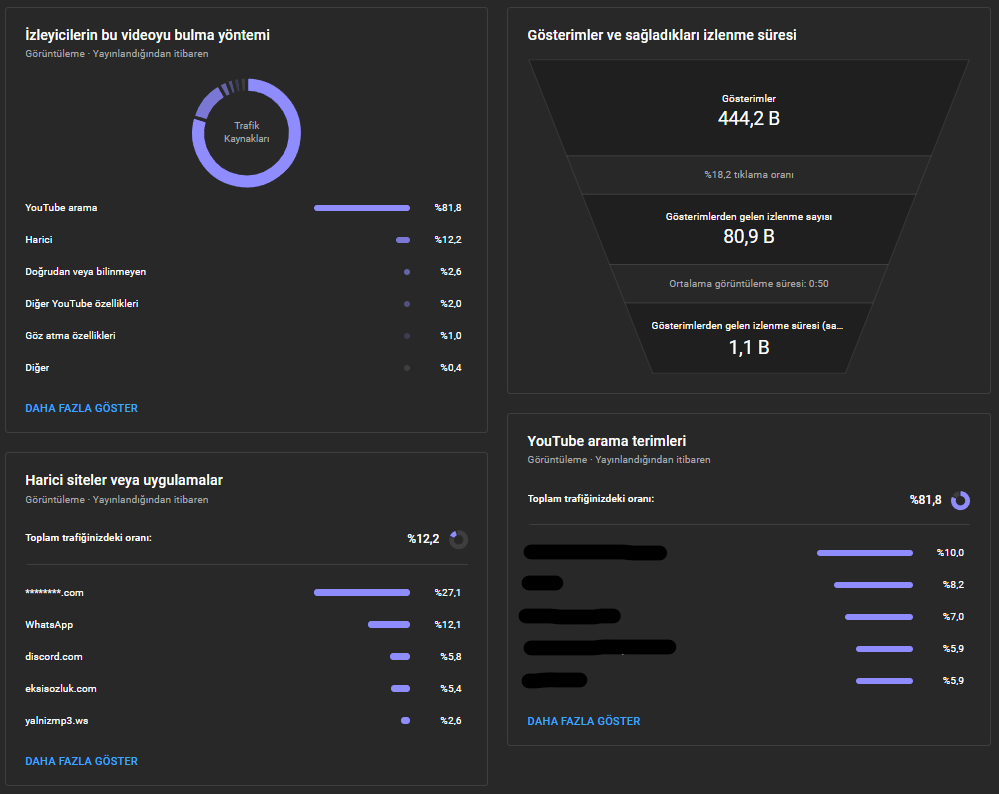Click the search term bar showing %8,2
999x794 pixels.
[x=873, y=584]
